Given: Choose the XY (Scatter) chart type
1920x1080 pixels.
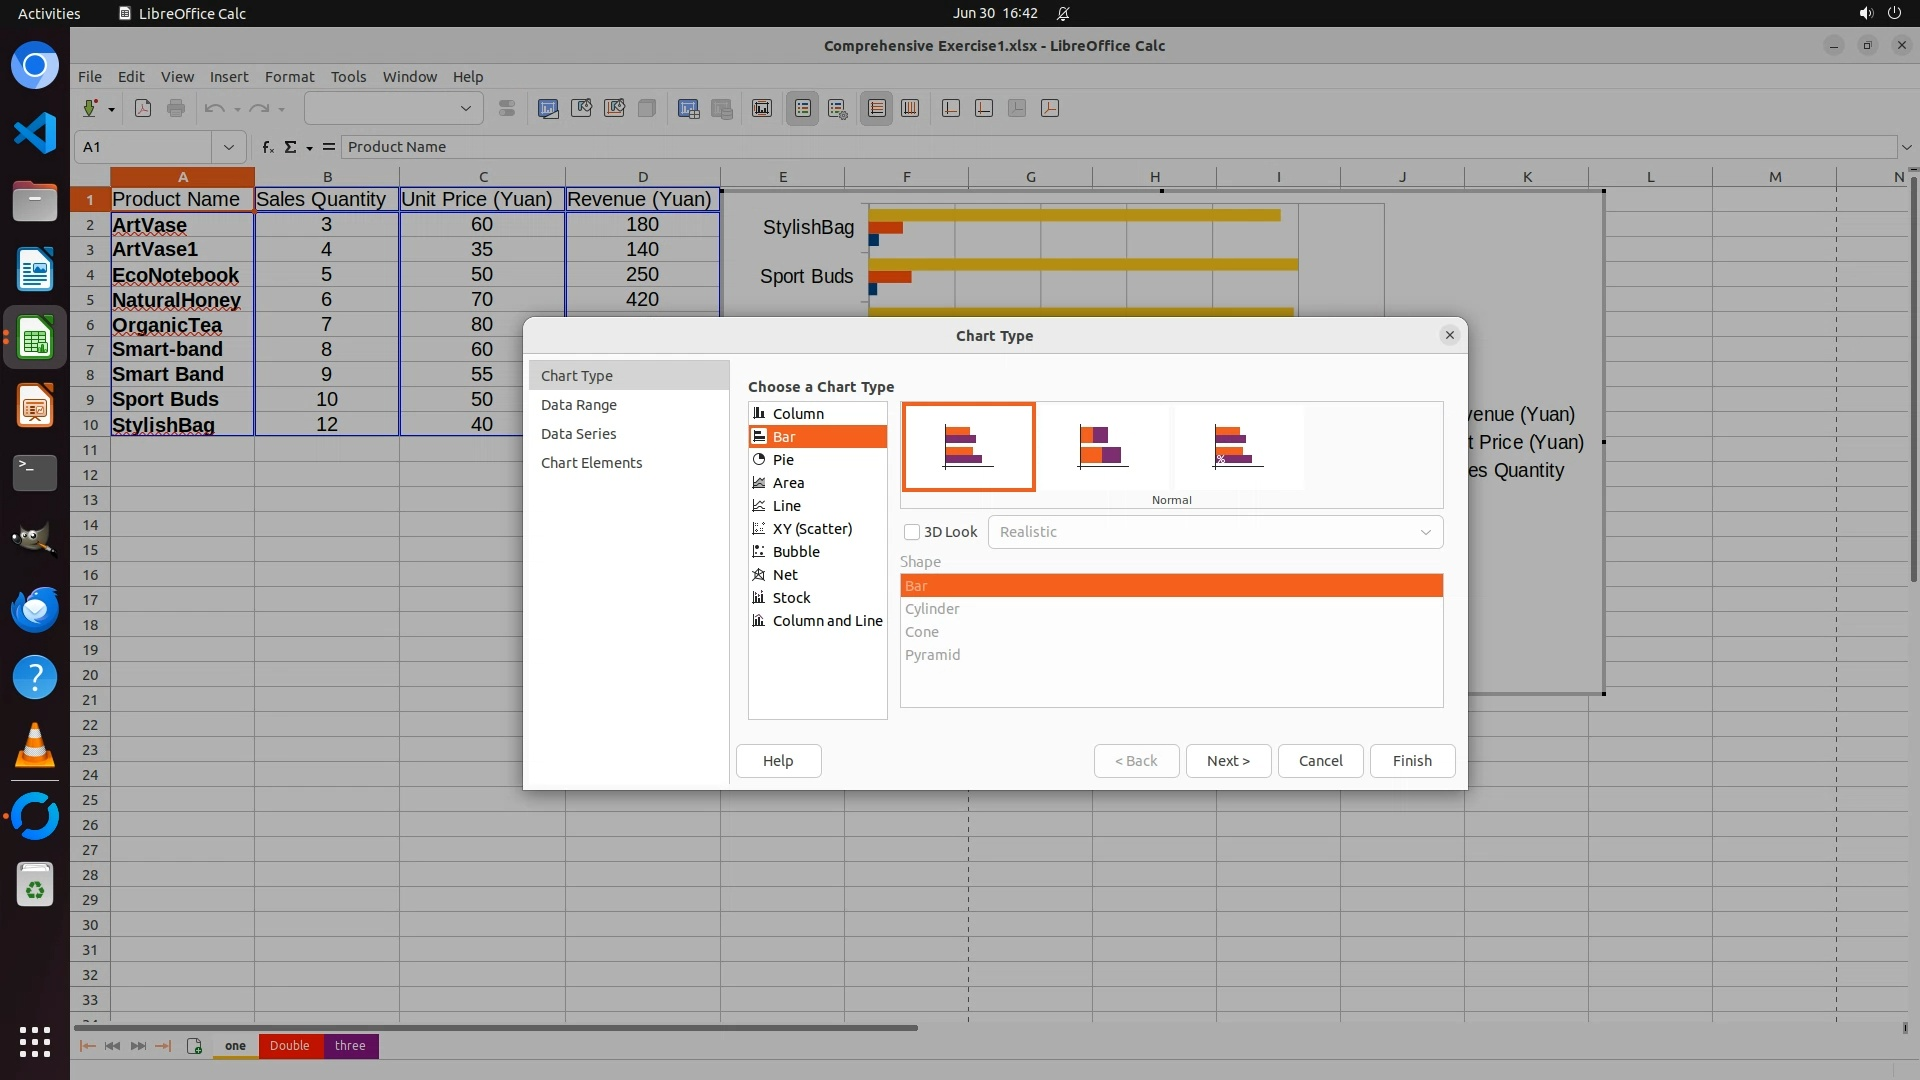Looking at the screenshot, I should pos(812,529).
